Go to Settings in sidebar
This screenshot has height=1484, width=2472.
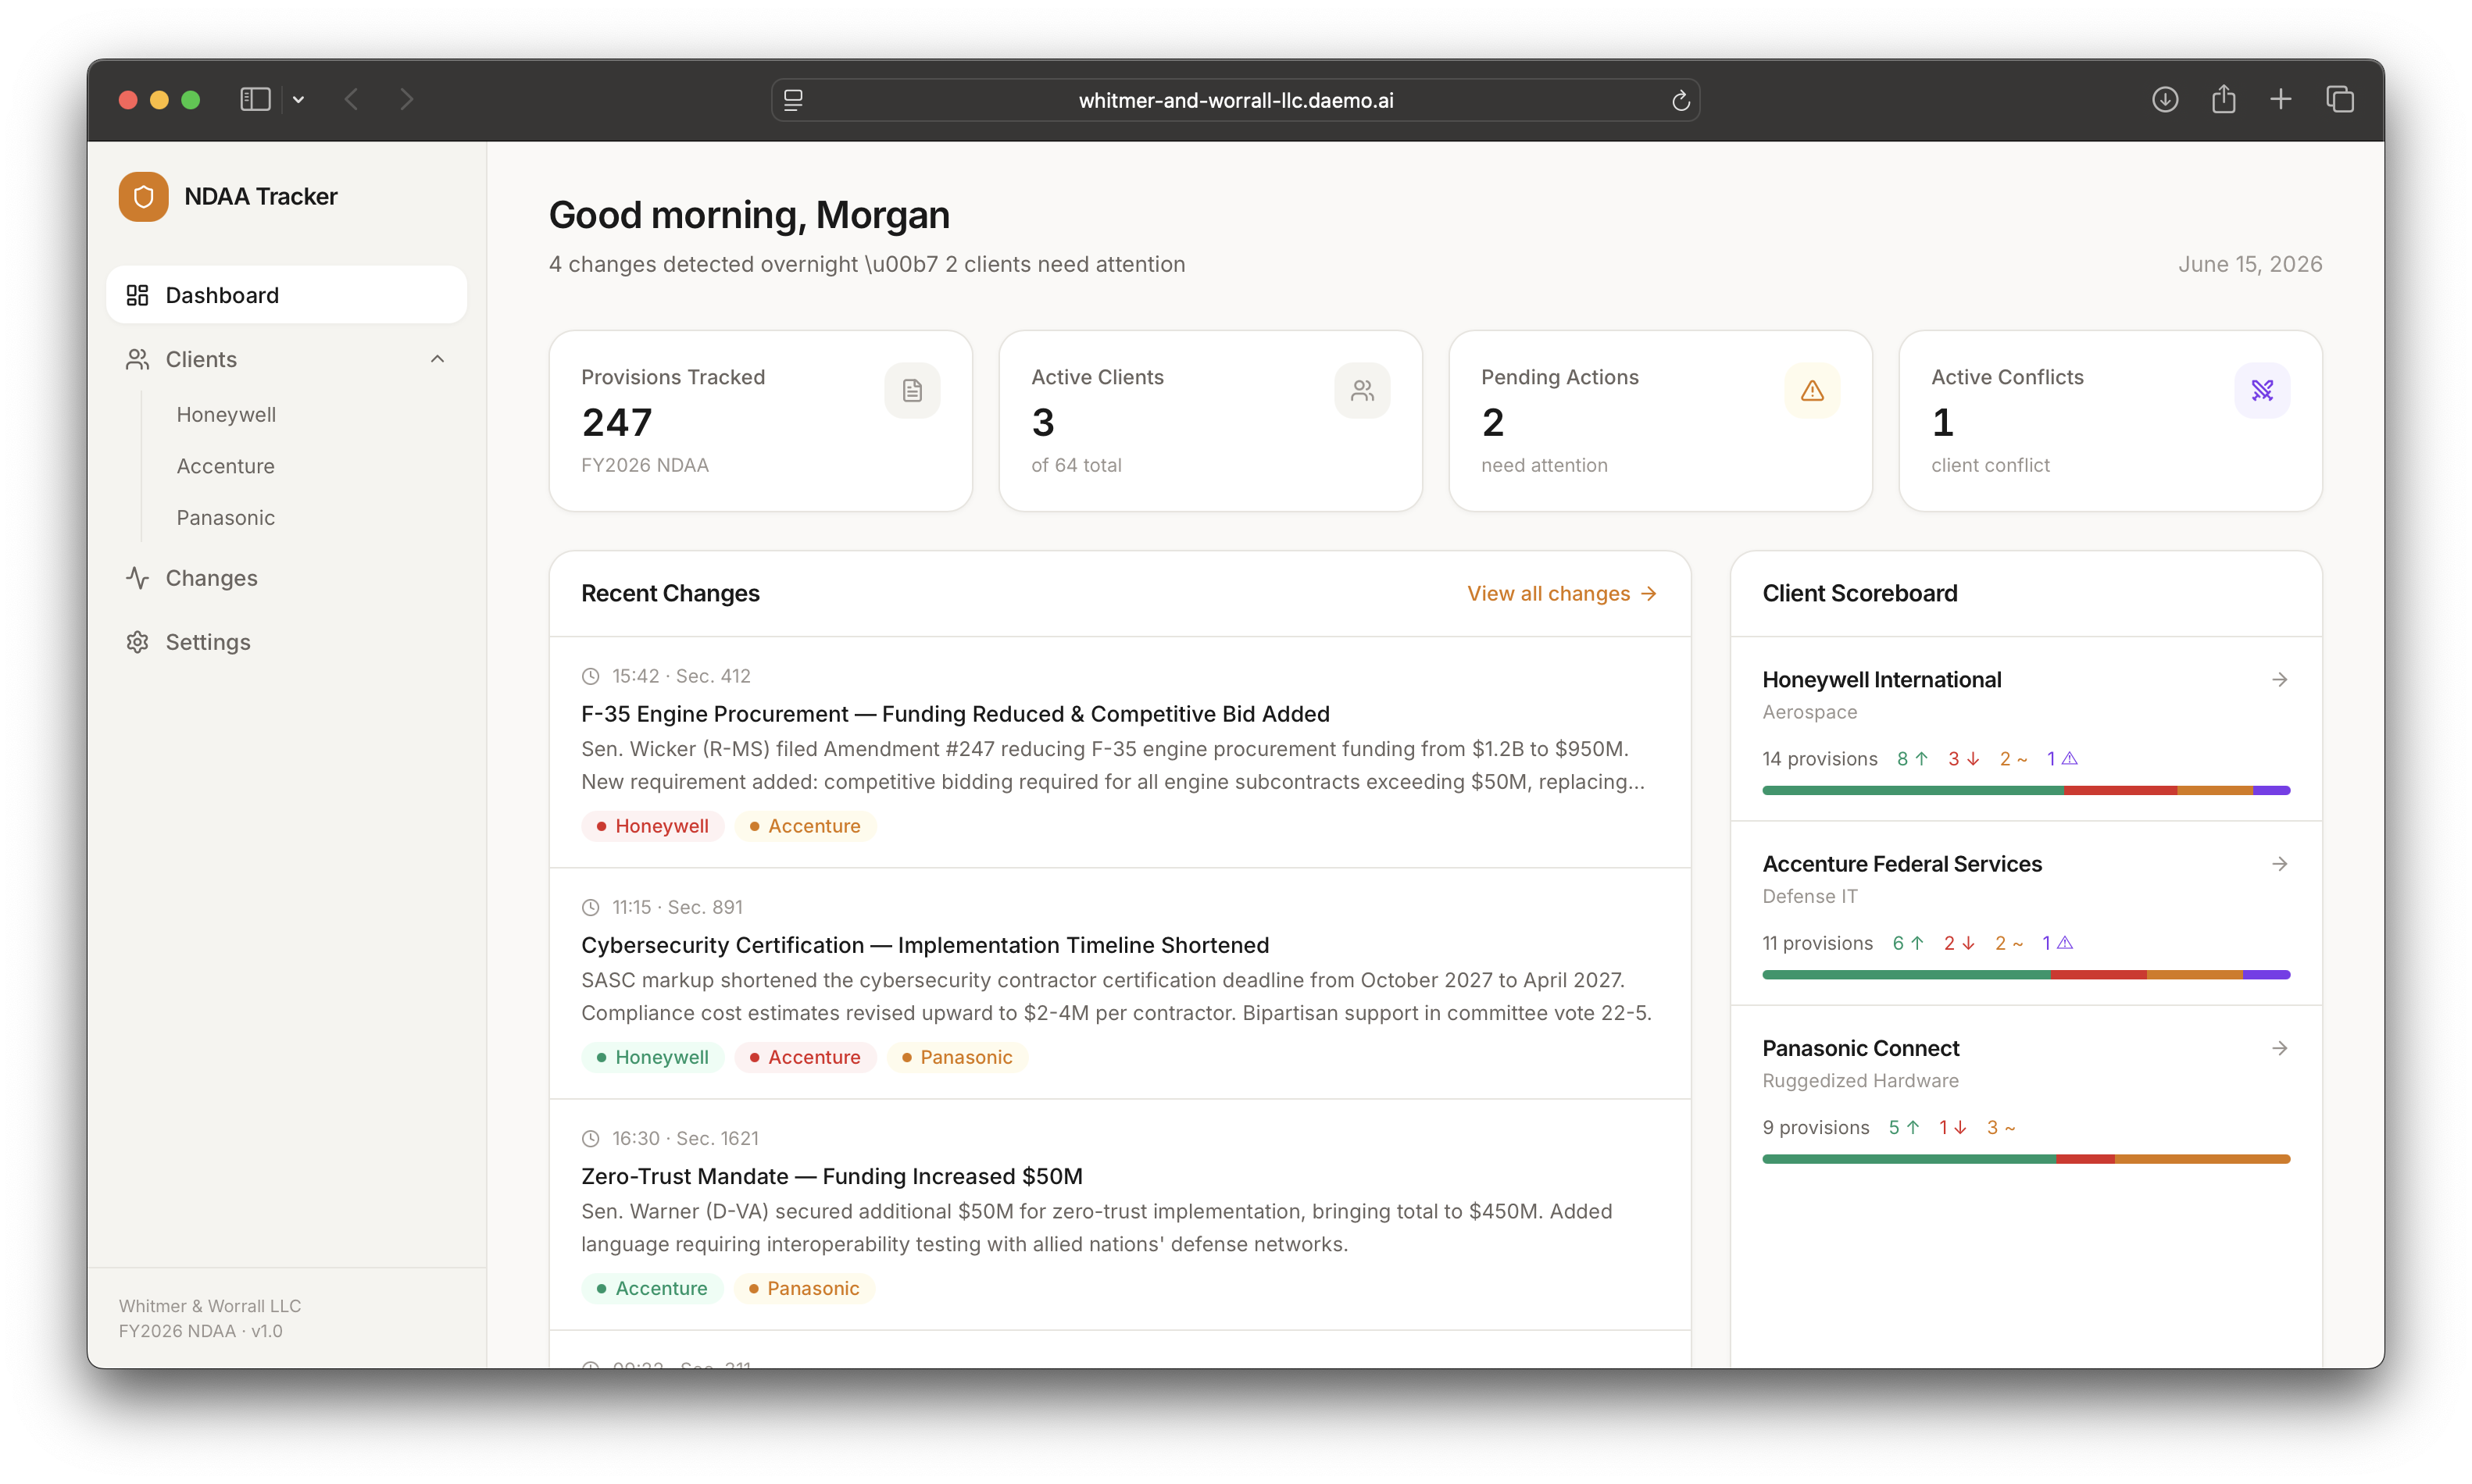(207, 642)
